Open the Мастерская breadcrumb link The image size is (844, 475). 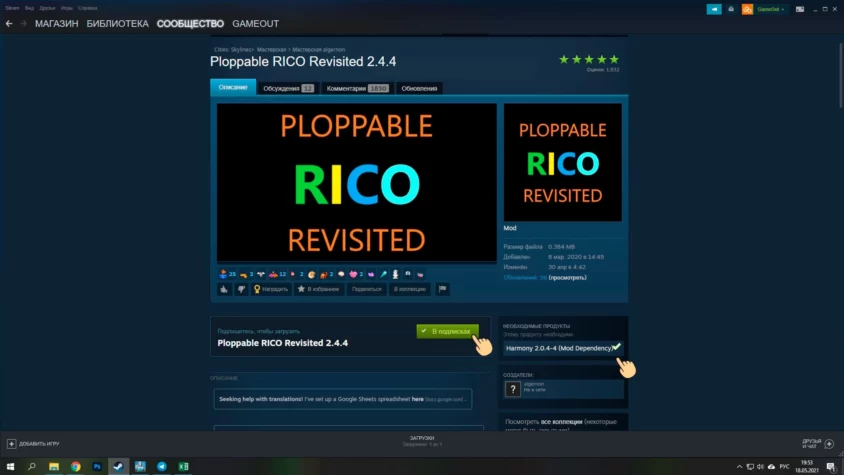(x=271, y=50)
